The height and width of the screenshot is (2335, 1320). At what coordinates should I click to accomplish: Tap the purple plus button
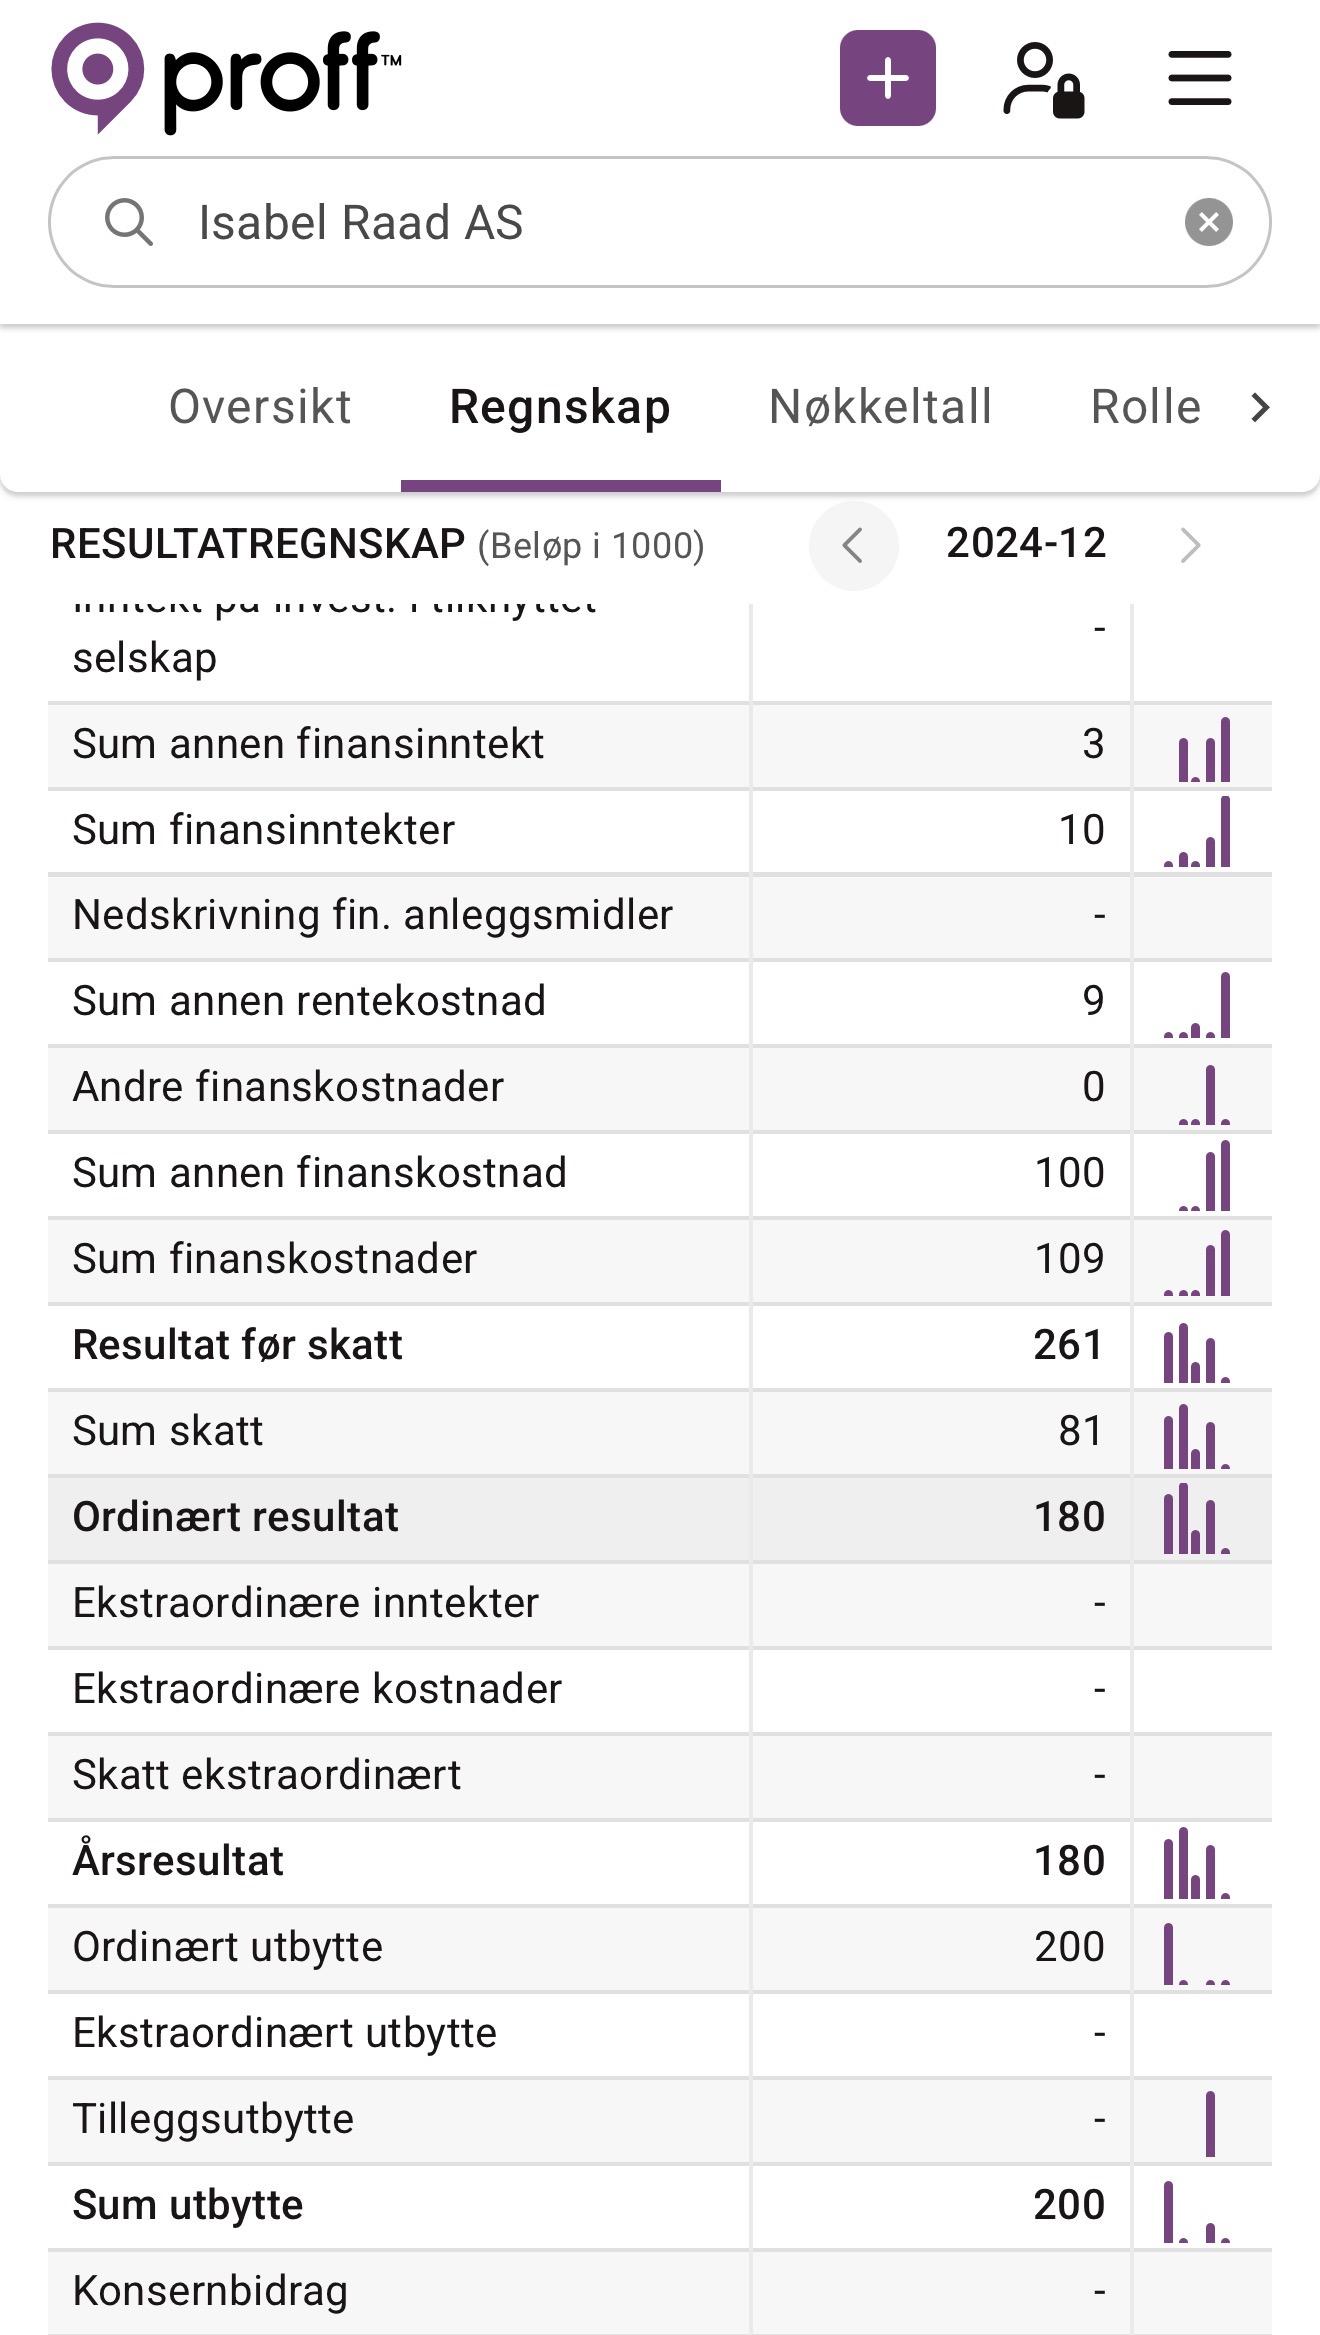click(x=887, y=78)
